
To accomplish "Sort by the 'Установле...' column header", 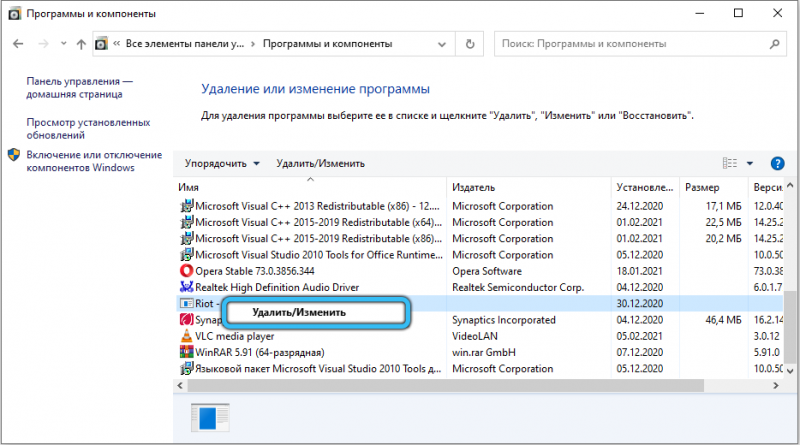I will [x=645, y=187].
